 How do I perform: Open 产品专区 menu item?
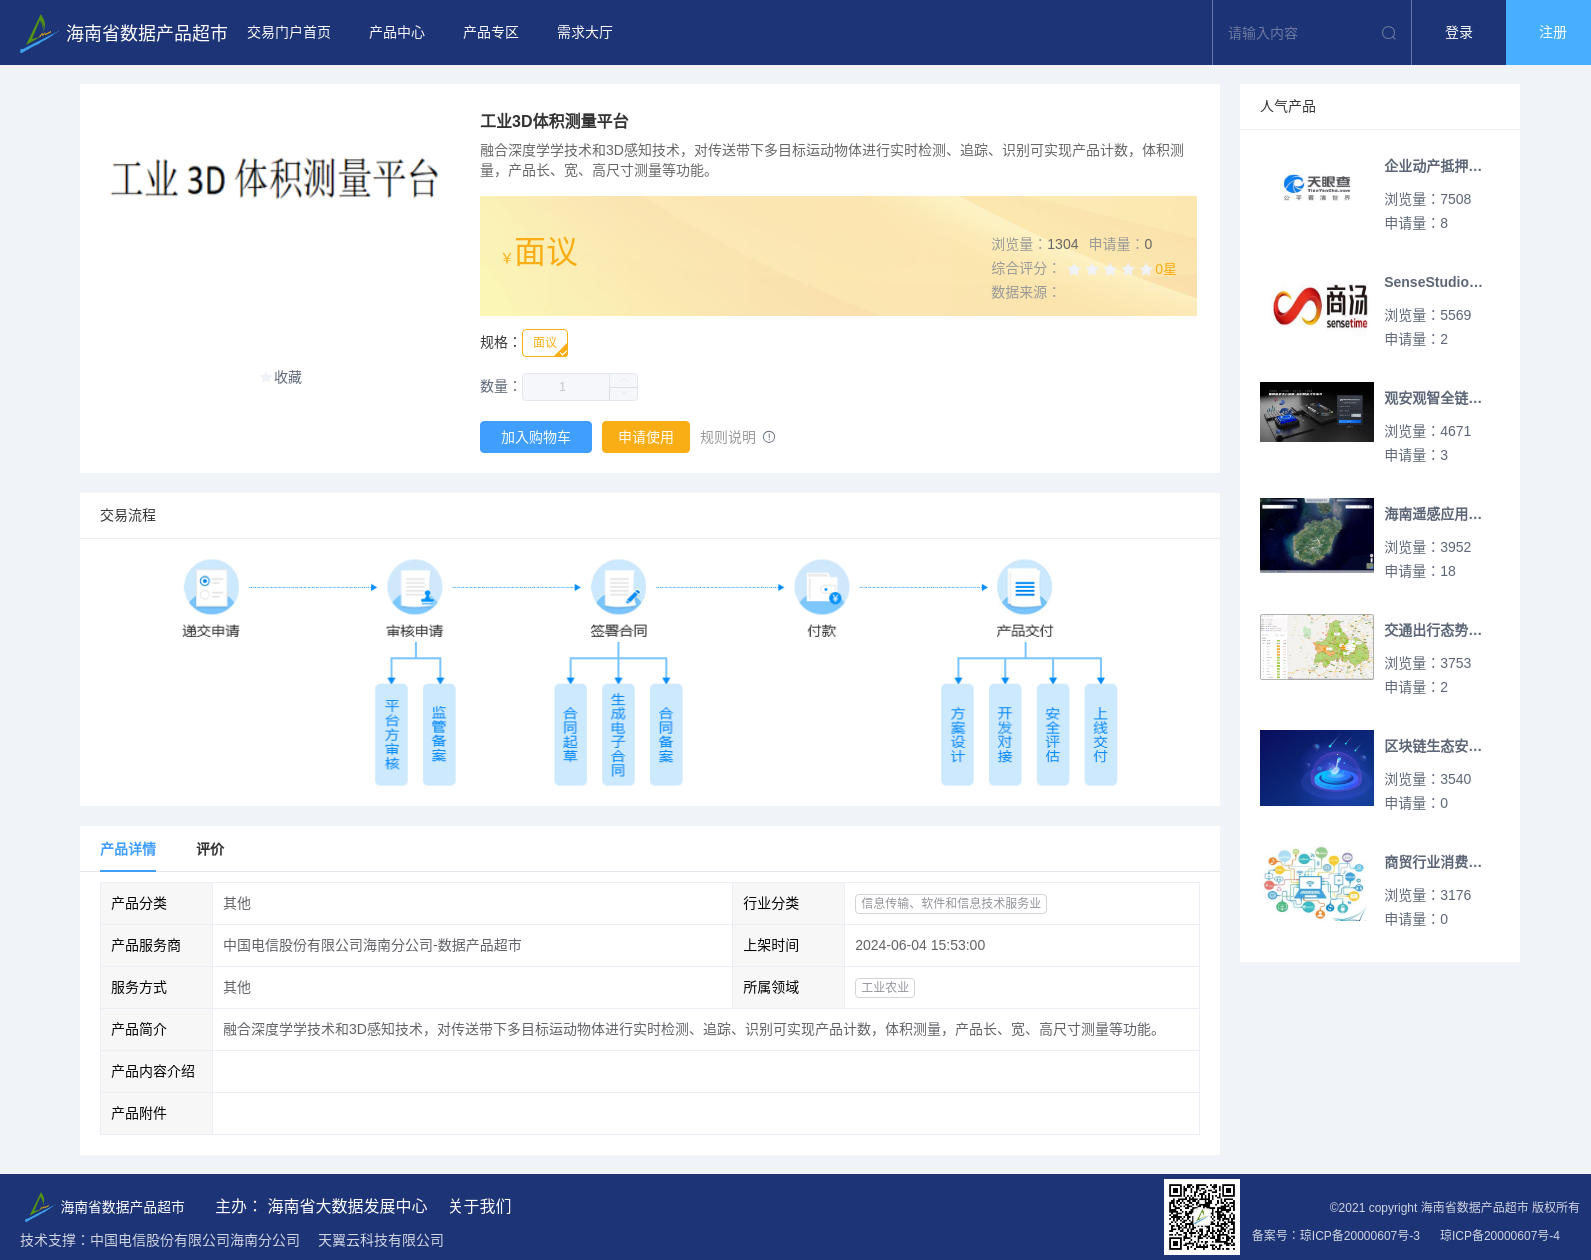(x=491, y=33)
